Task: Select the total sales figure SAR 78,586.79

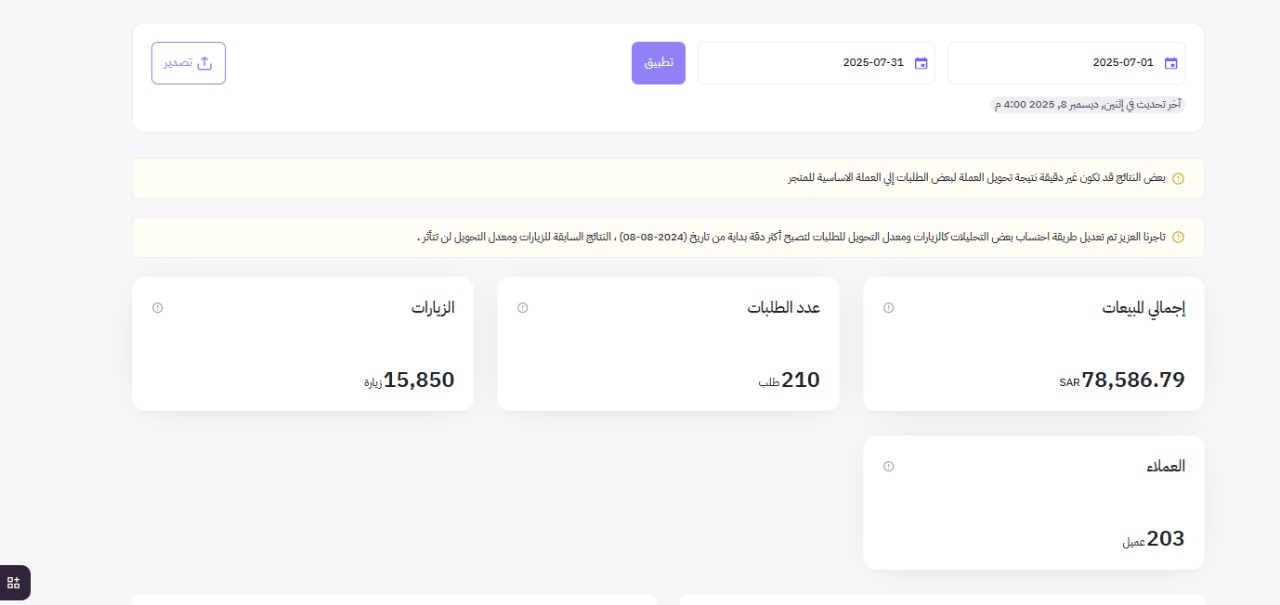Action: tap(1122, 380)
